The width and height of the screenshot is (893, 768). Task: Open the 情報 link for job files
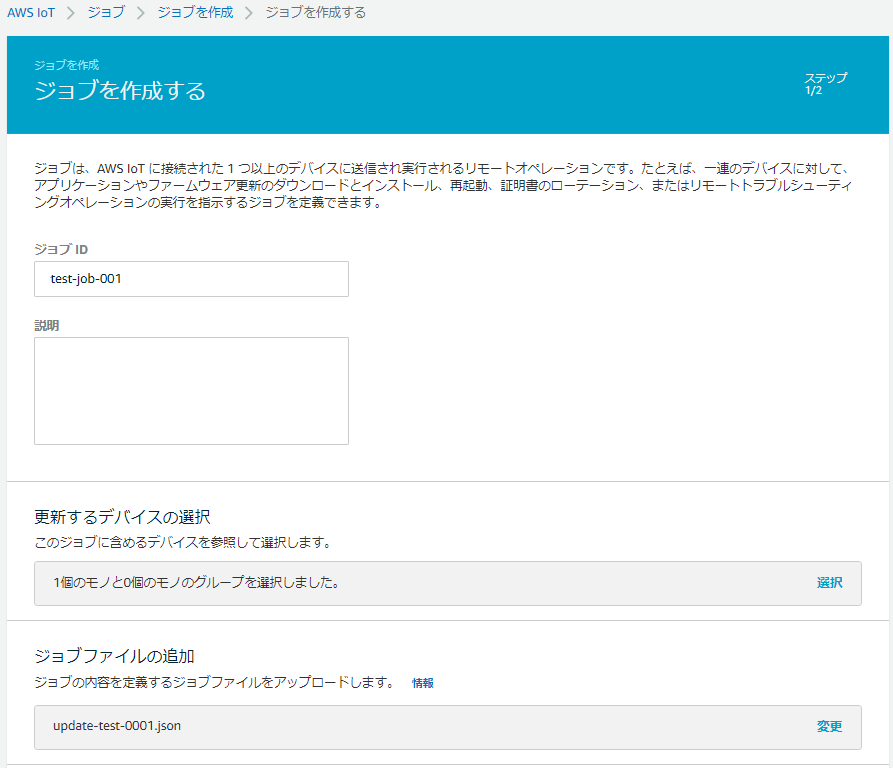(423, 683)
